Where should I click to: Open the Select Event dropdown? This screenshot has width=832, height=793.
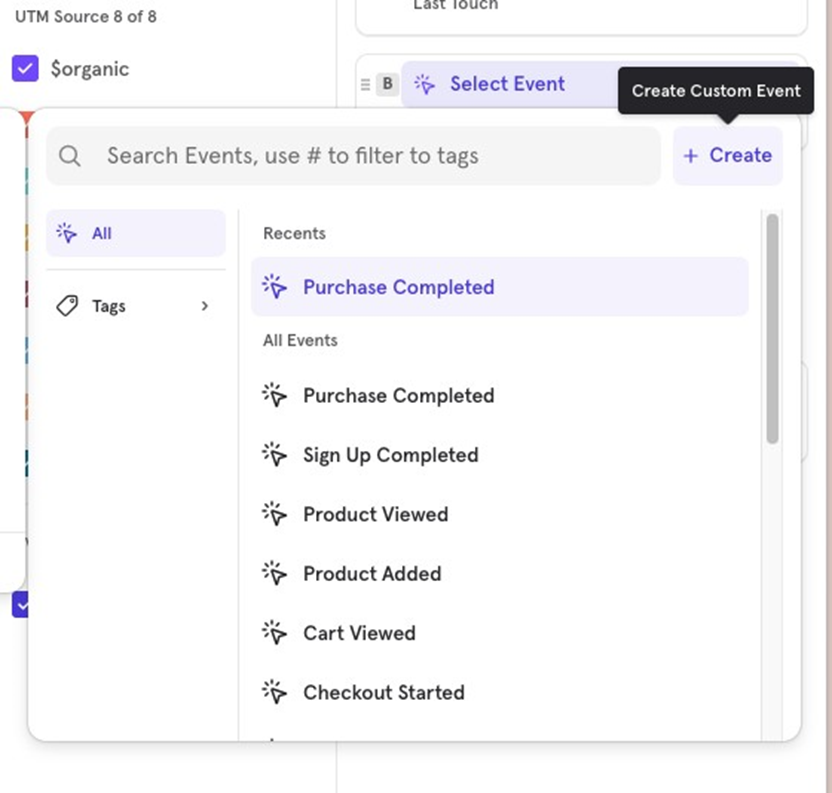[x=507, y=85]
